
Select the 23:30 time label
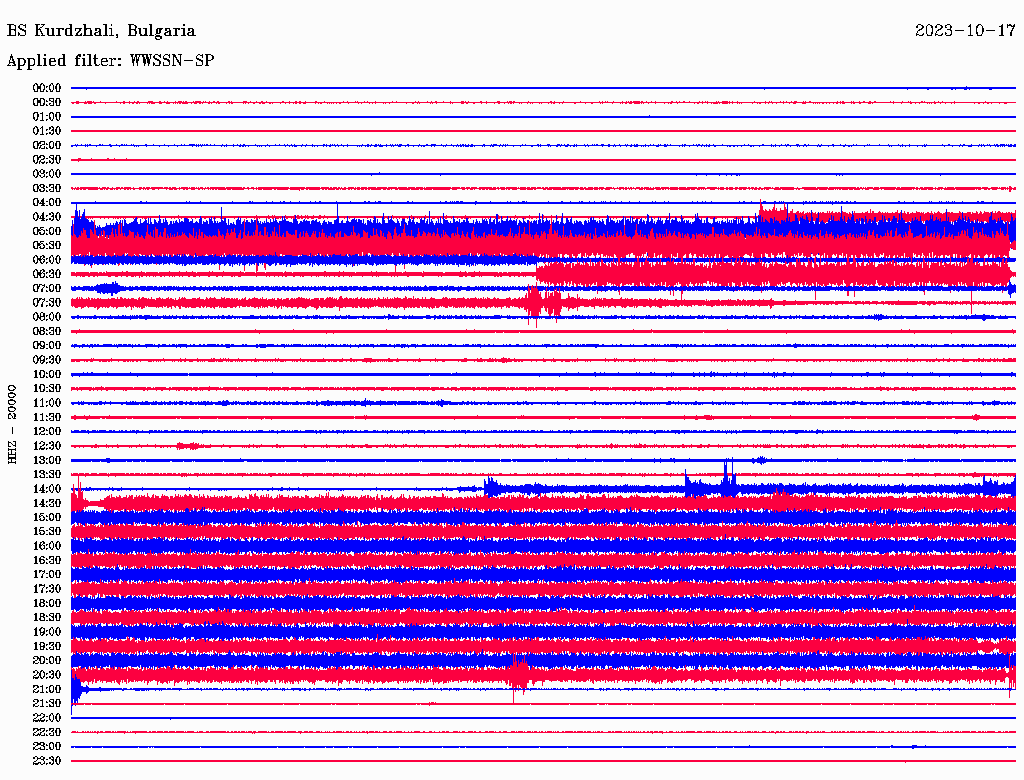46,761
